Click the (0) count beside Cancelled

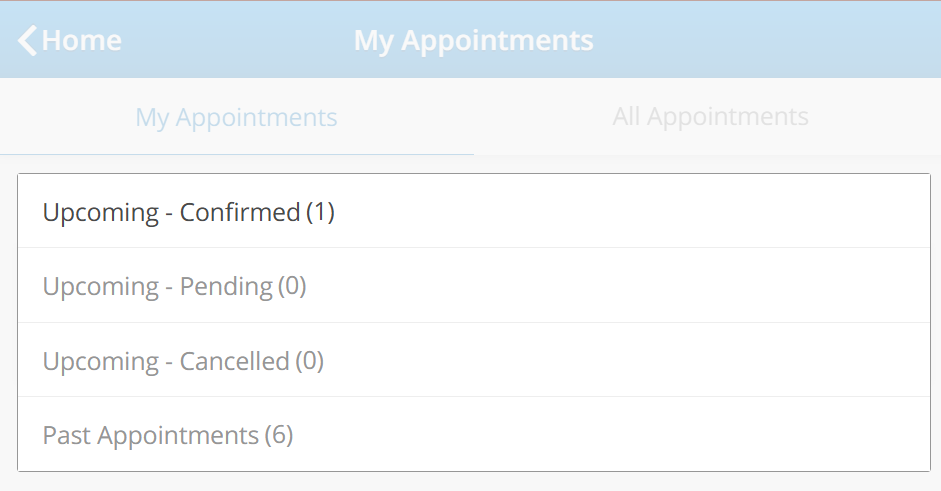click(x=310, y=361)
